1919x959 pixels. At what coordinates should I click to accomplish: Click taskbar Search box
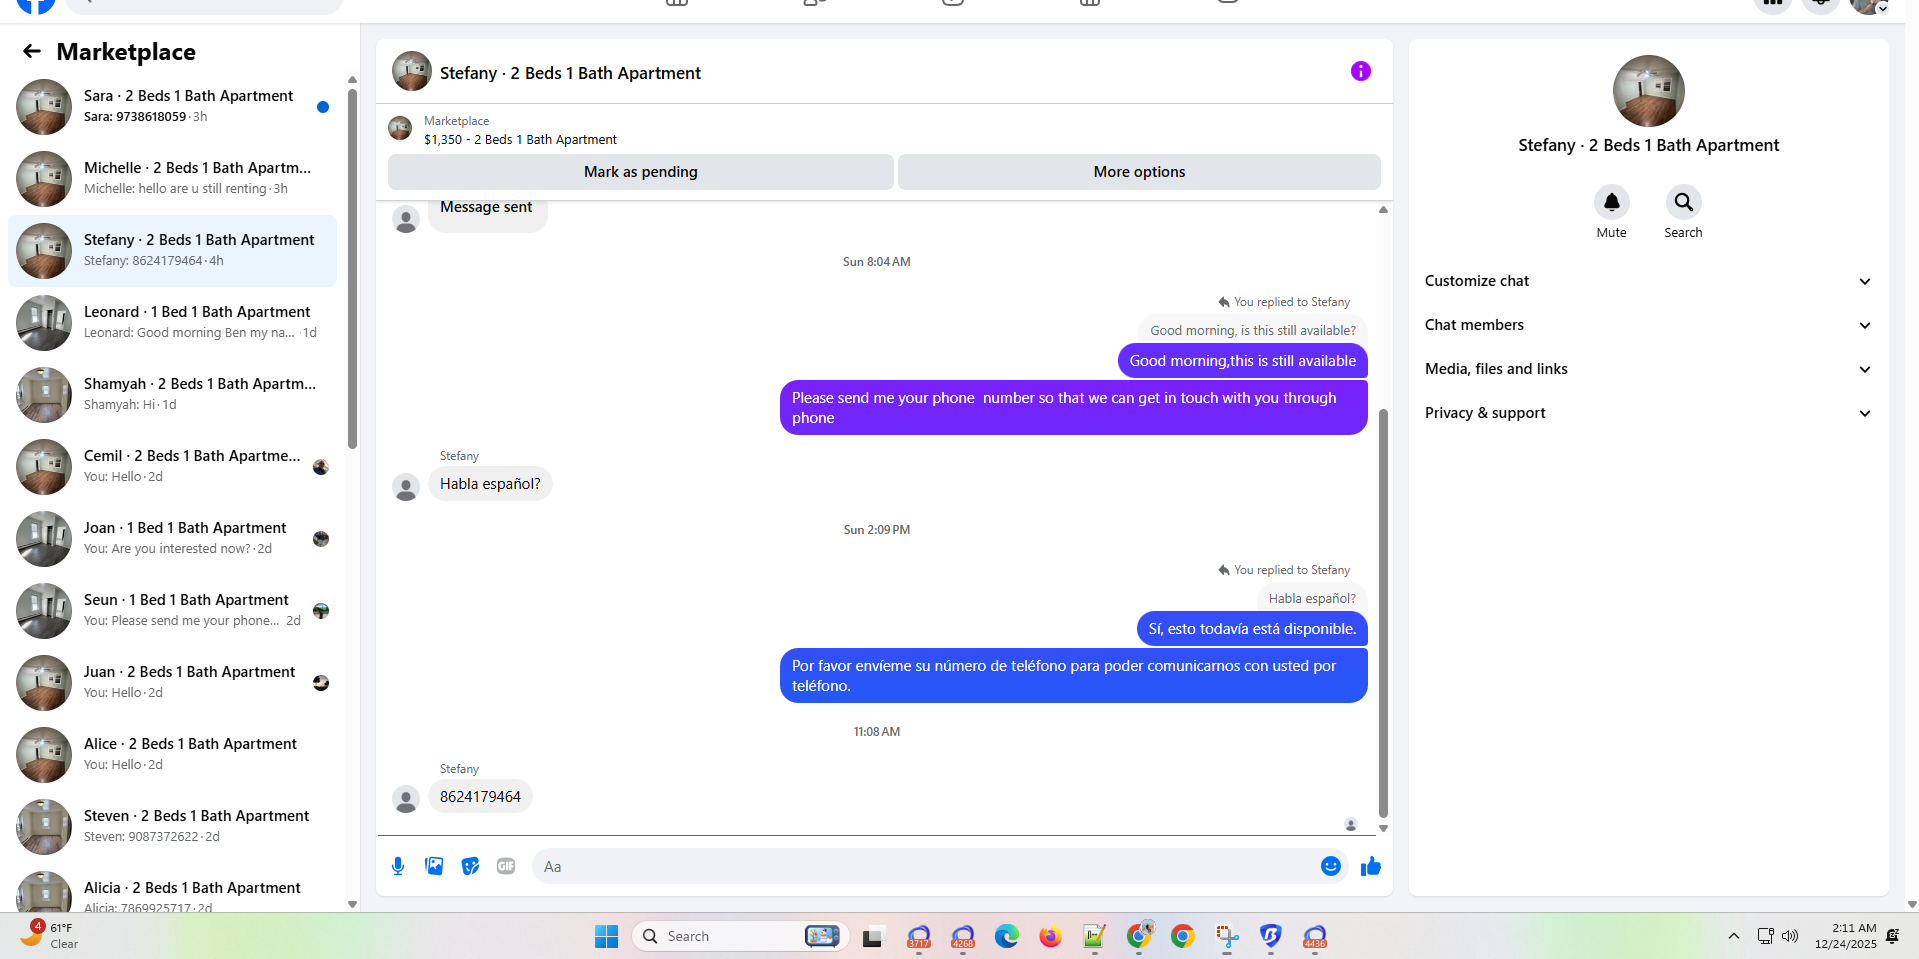click(x=740, y=936)
